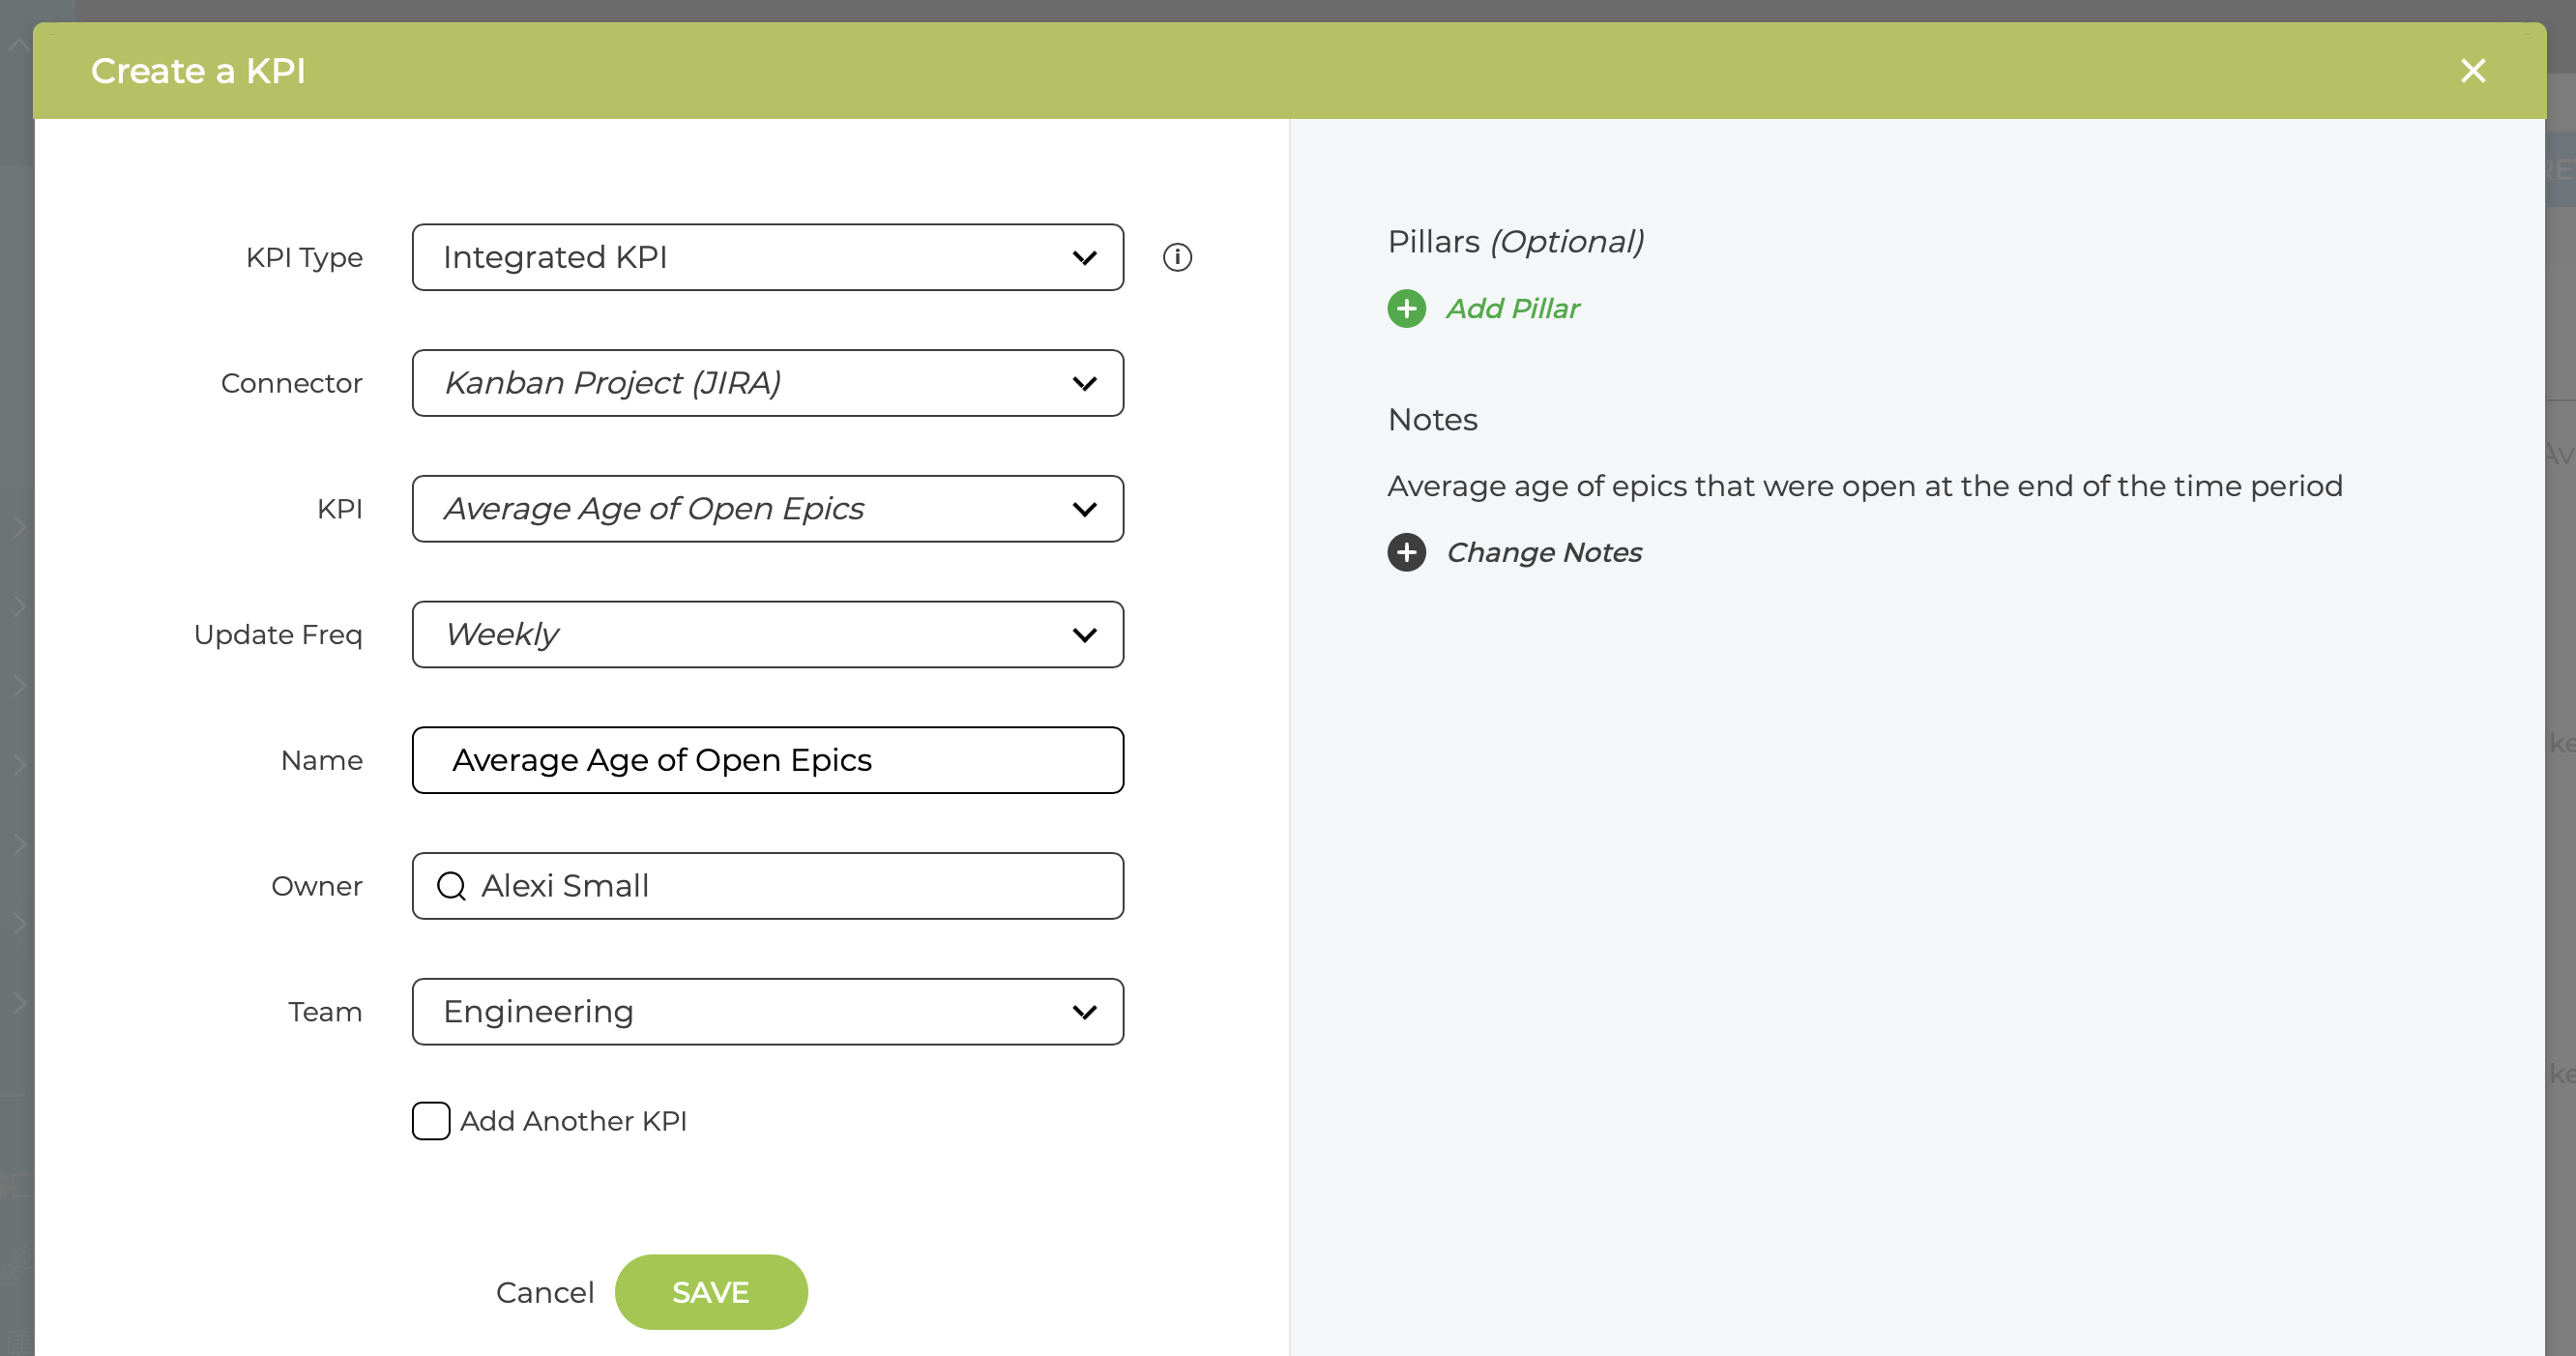Click into the Name input field

point(767,760)
